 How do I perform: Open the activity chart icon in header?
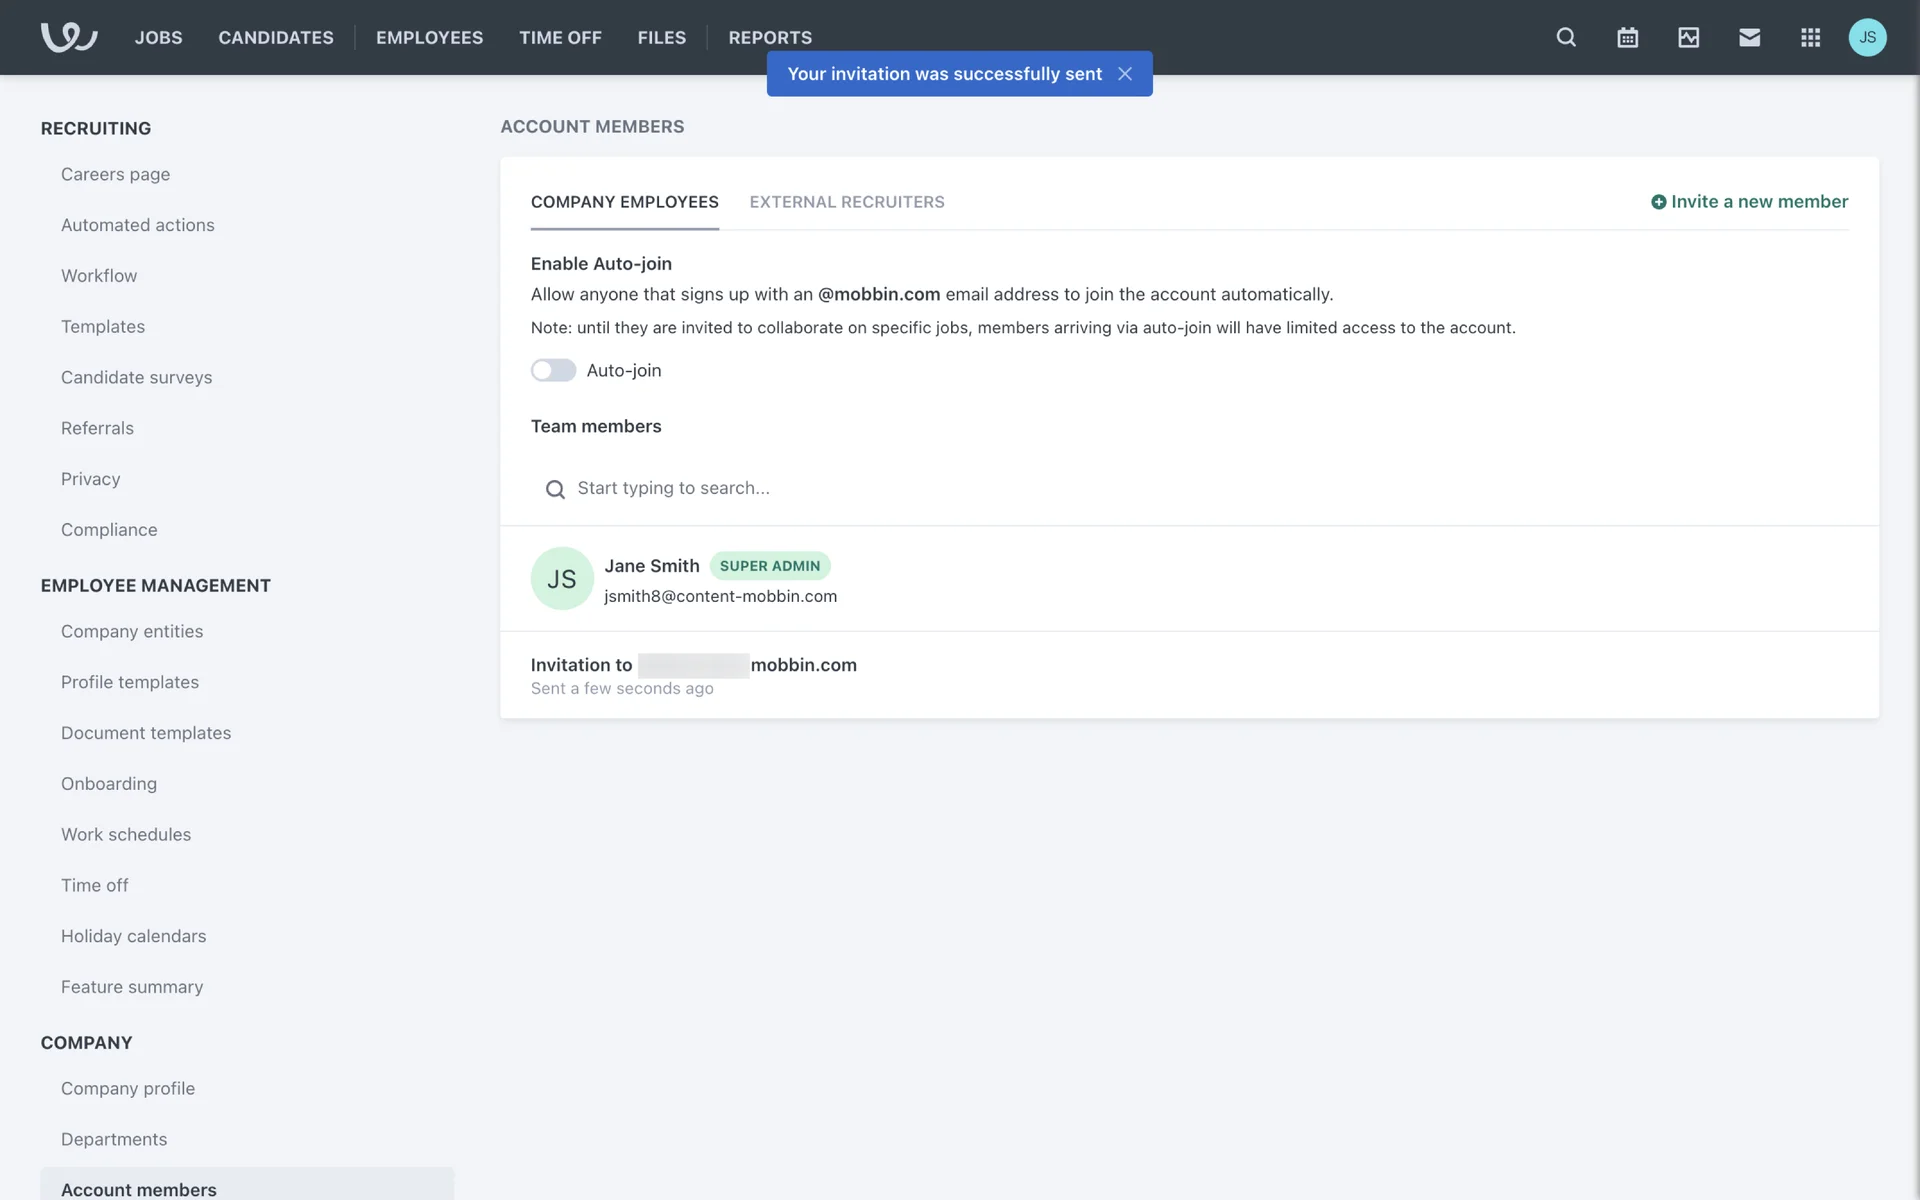pos(1688,37)
